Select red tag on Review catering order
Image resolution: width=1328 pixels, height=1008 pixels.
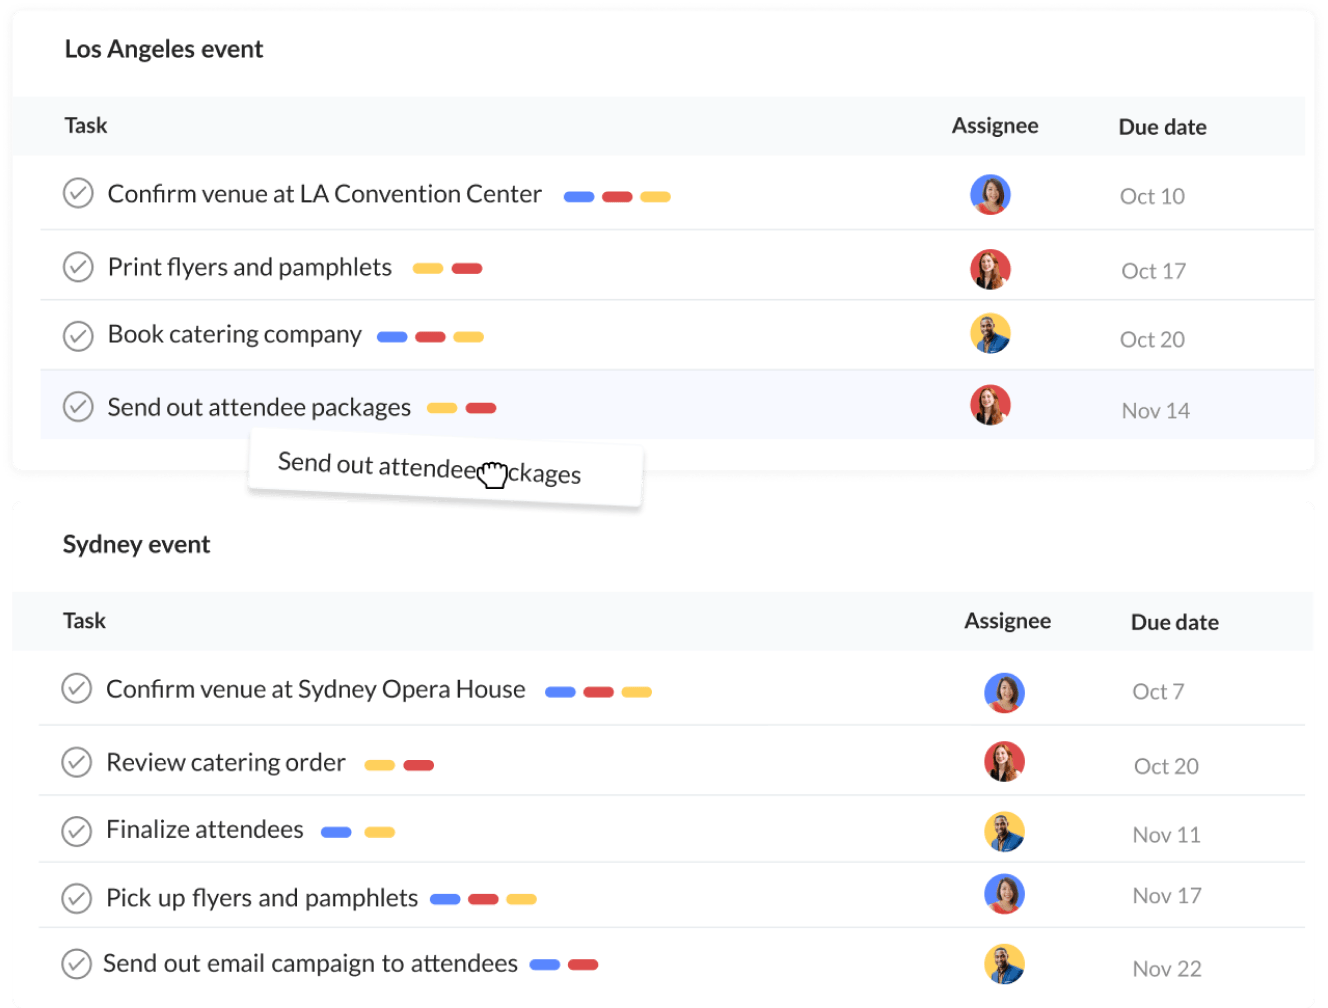tap(418, 766)
